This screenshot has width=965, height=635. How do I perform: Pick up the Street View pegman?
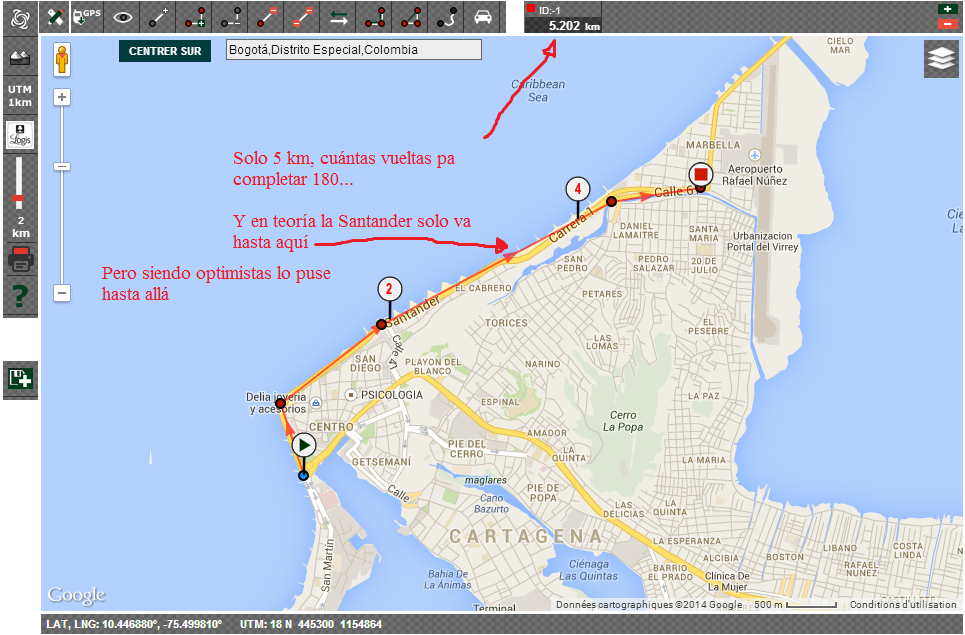[x=62, y=60]
